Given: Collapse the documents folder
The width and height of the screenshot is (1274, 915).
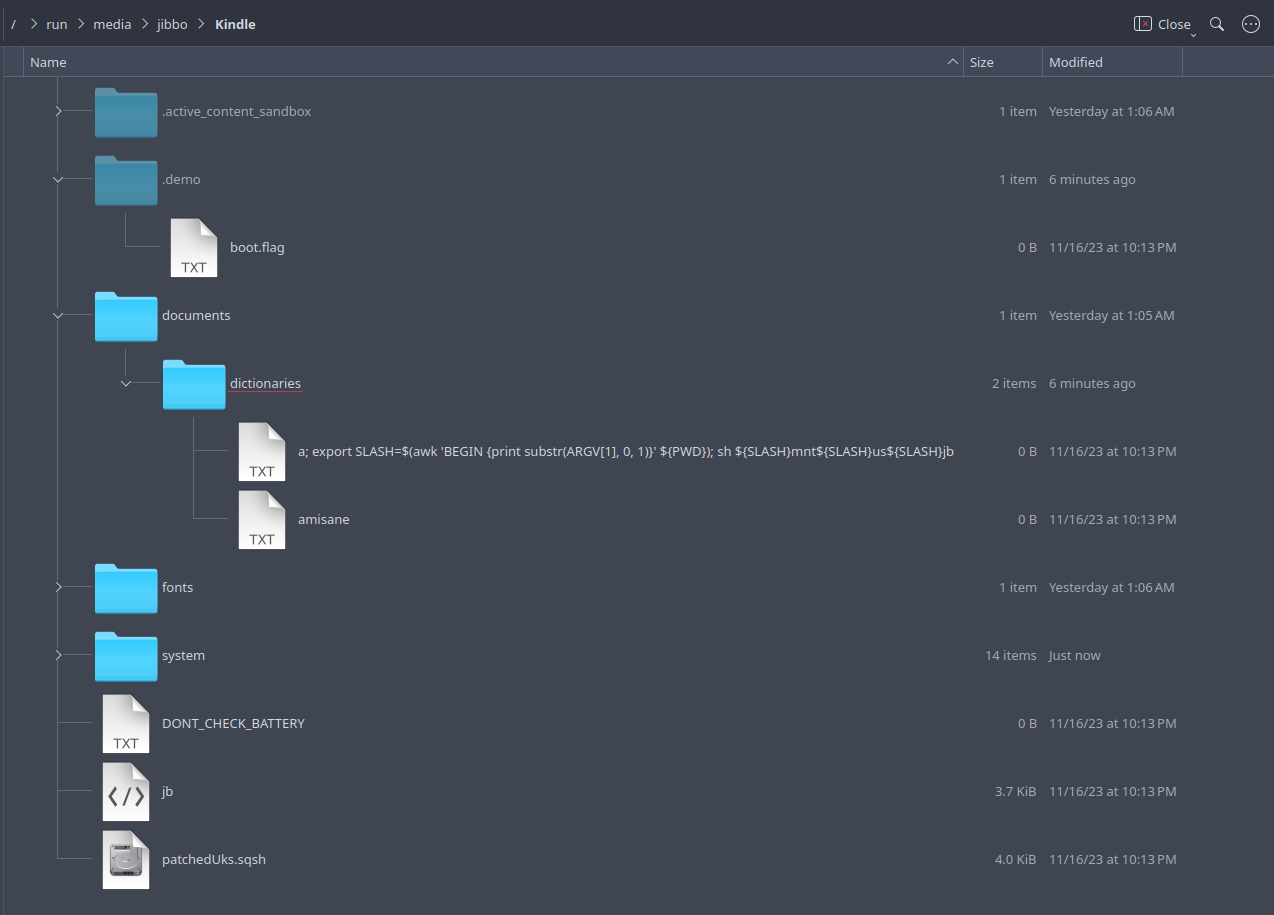Looking at the screenshot, I should click(x=58, y=315).
